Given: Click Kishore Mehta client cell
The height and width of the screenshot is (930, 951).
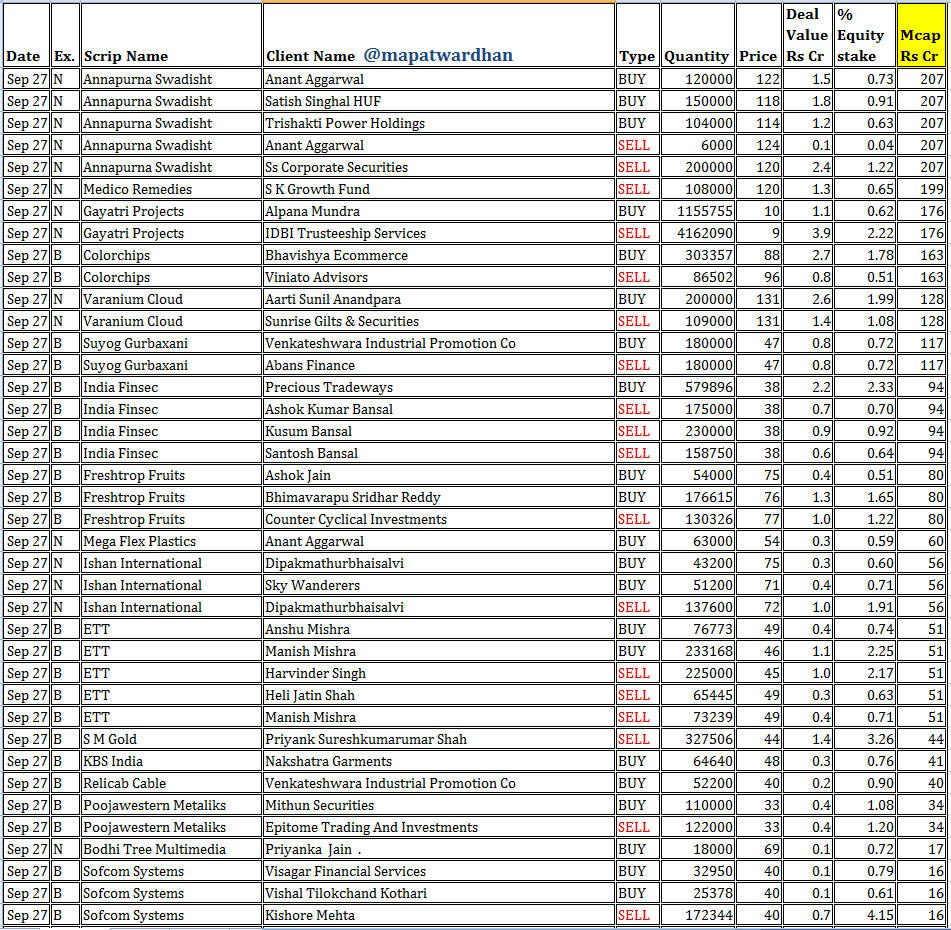Looking at the screenshot, I should coord(439,915).
